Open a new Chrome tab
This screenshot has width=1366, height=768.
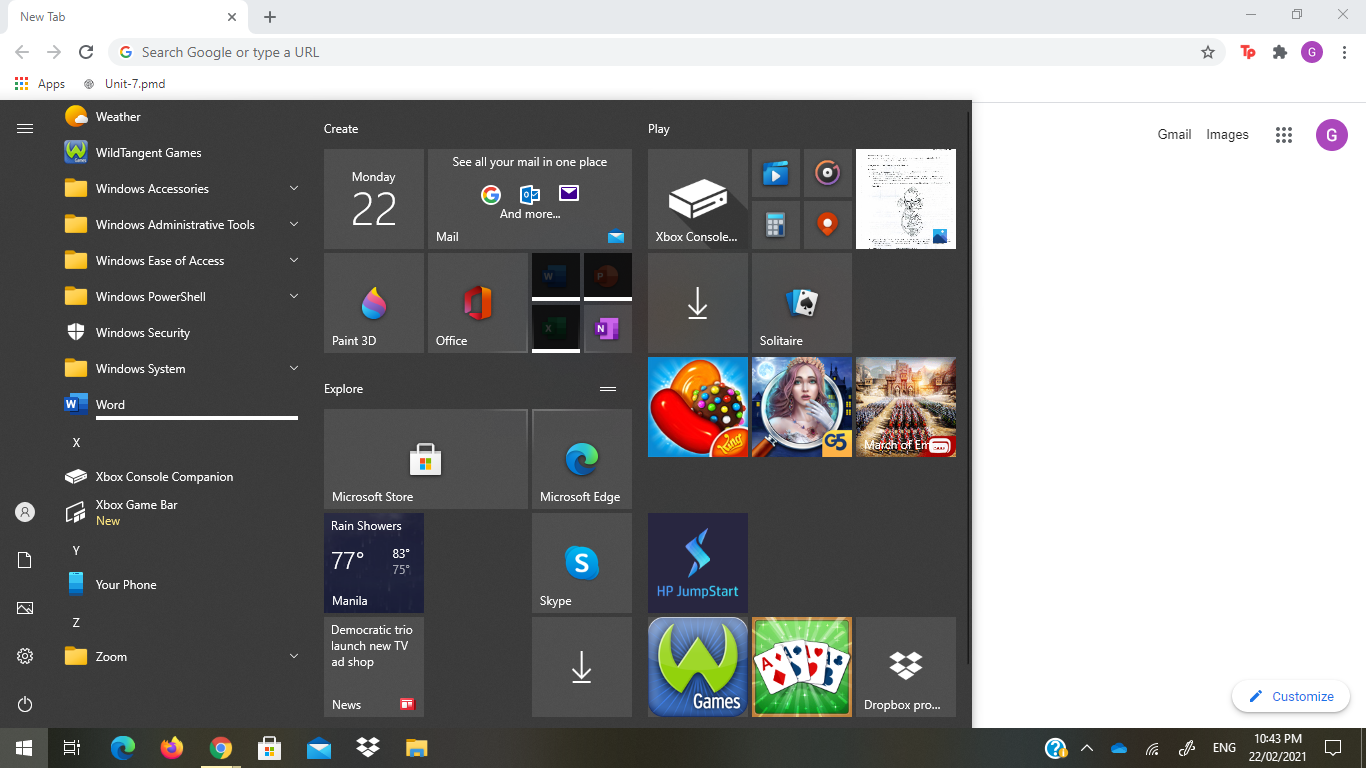tap(270, 17)
